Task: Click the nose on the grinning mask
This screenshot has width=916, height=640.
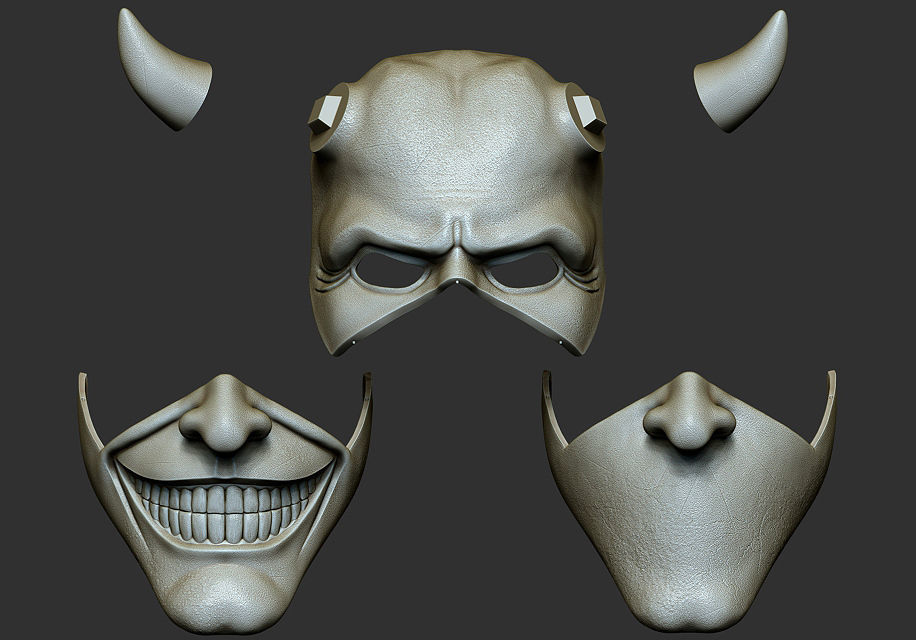Action: pos(225,413)
